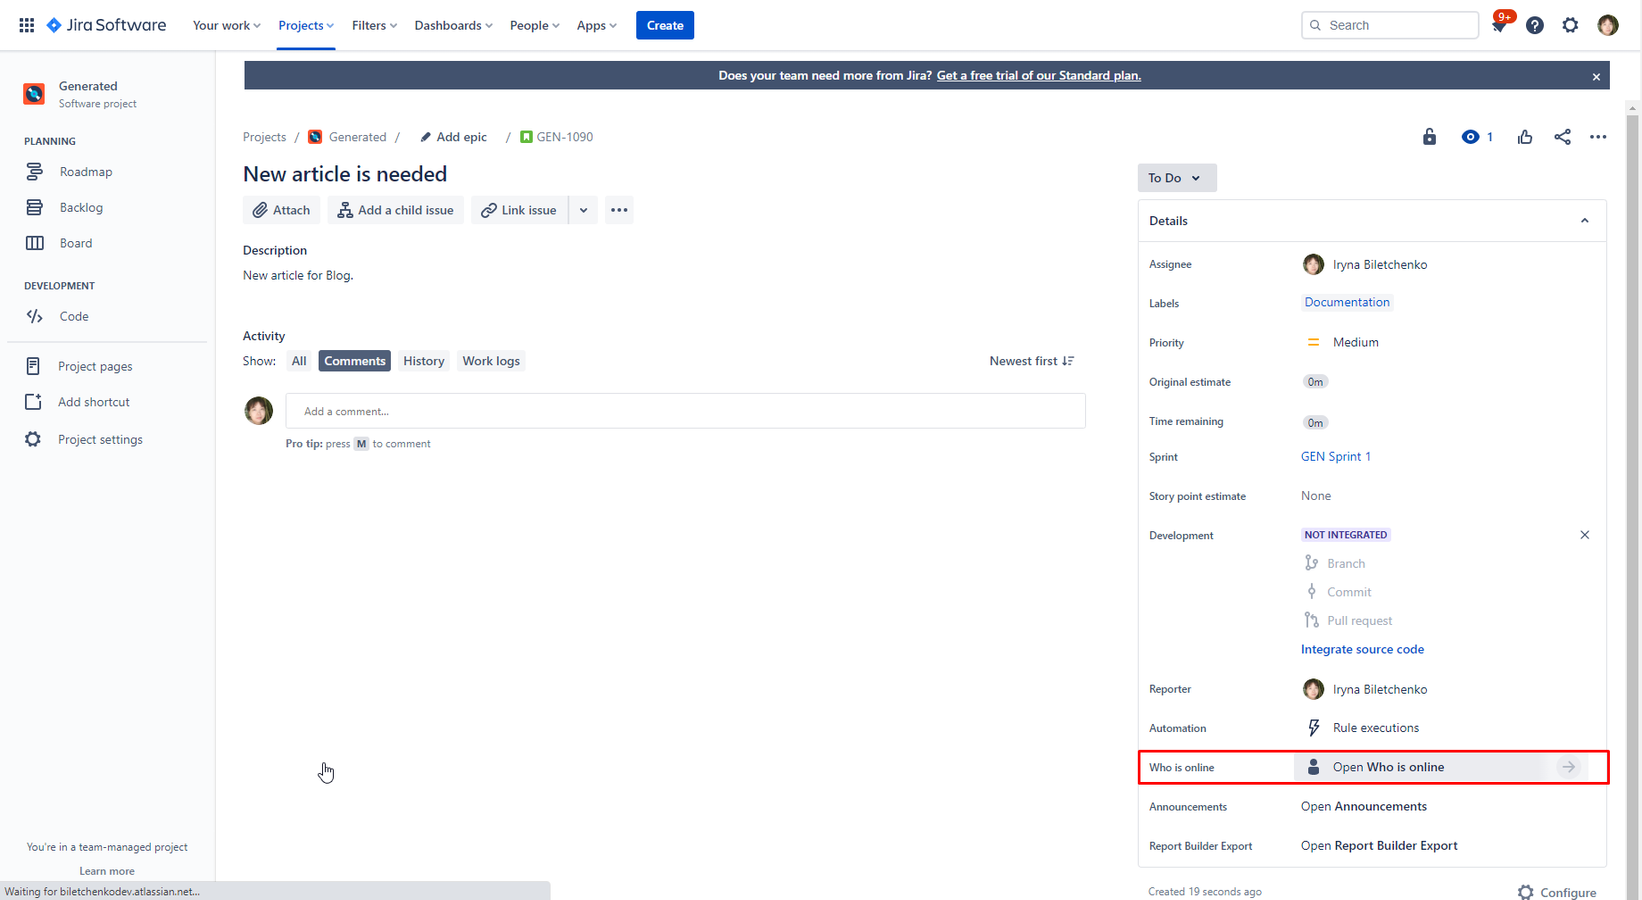Viewport: 1642px width, 900px height.
Task: Open Project settings in the sidebar
Action: (100, 439)
